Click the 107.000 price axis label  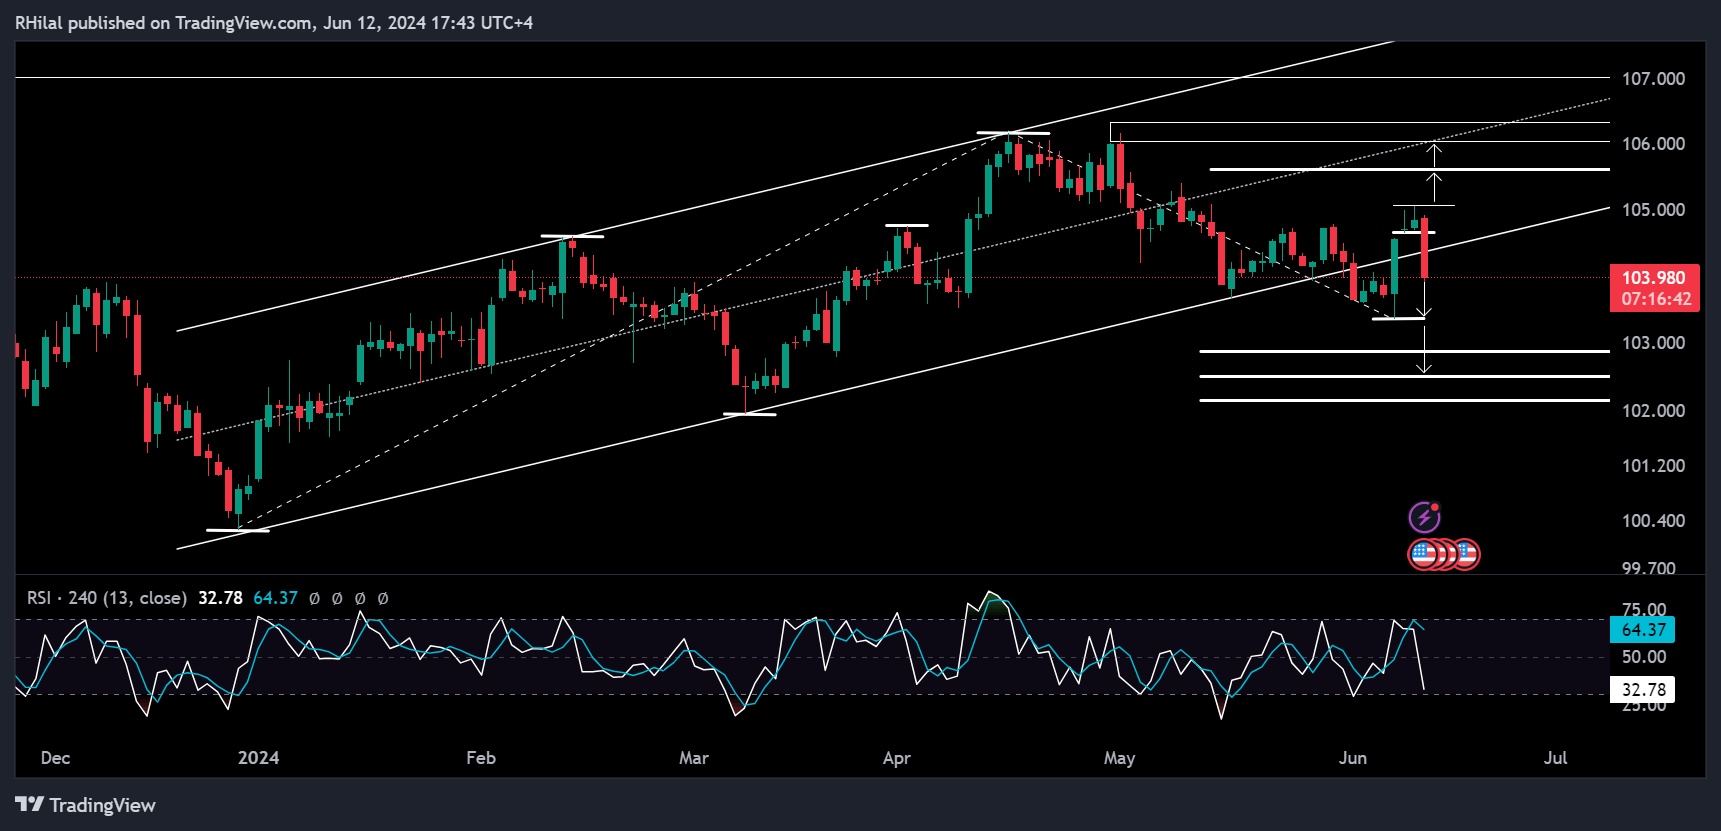tap(1653, 79)
